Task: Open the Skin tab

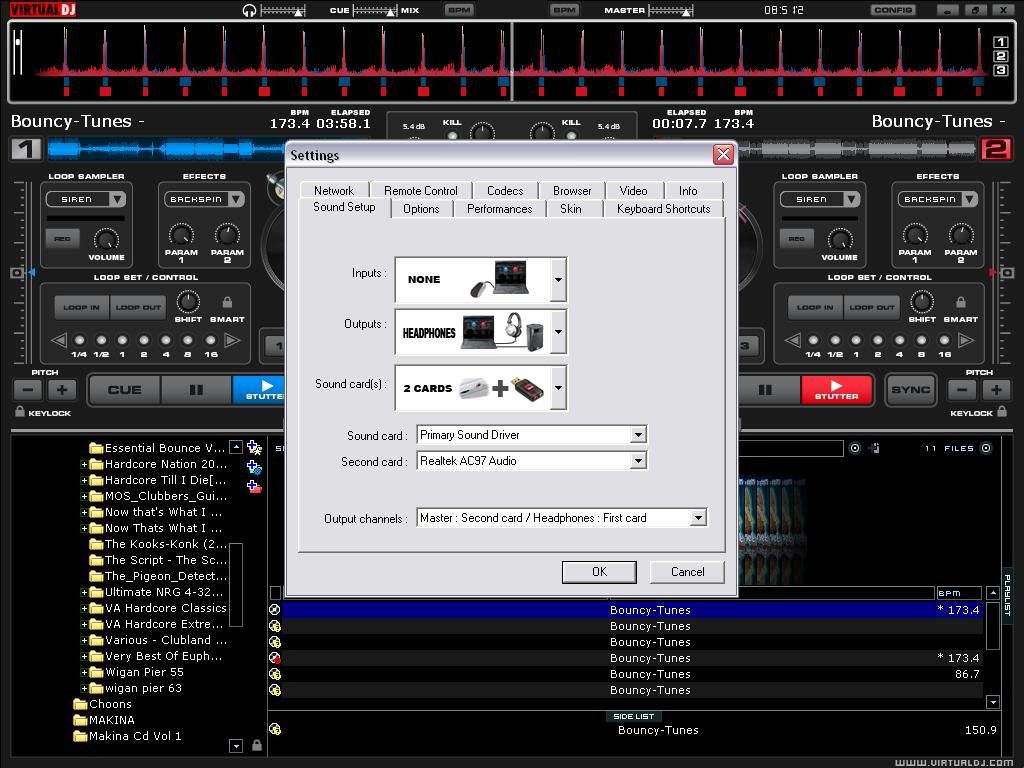Action: click(x=571, y=209)
